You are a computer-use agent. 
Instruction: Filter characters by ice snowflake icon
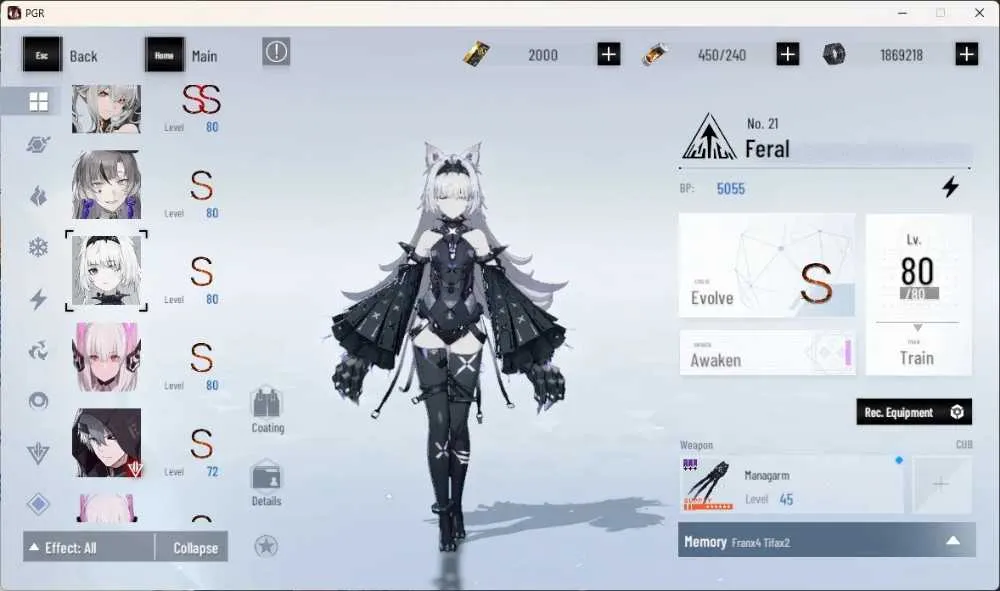click(38, 247)
